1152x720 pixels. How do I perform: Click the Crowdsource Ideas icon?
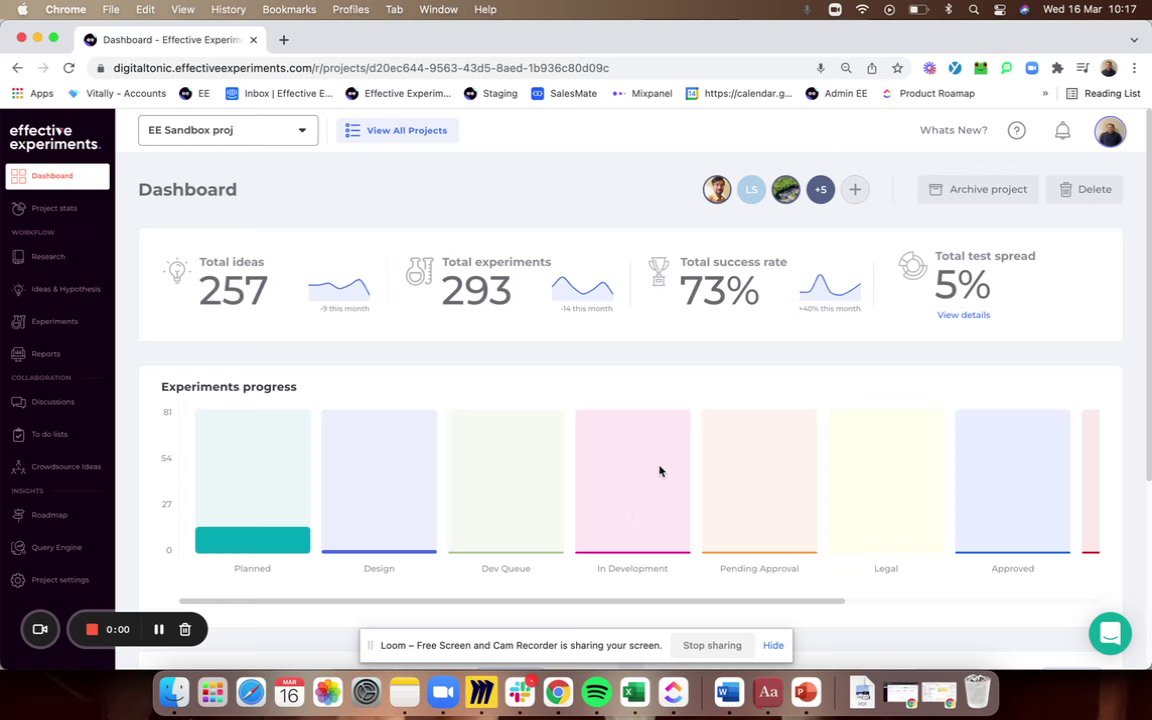18,467
